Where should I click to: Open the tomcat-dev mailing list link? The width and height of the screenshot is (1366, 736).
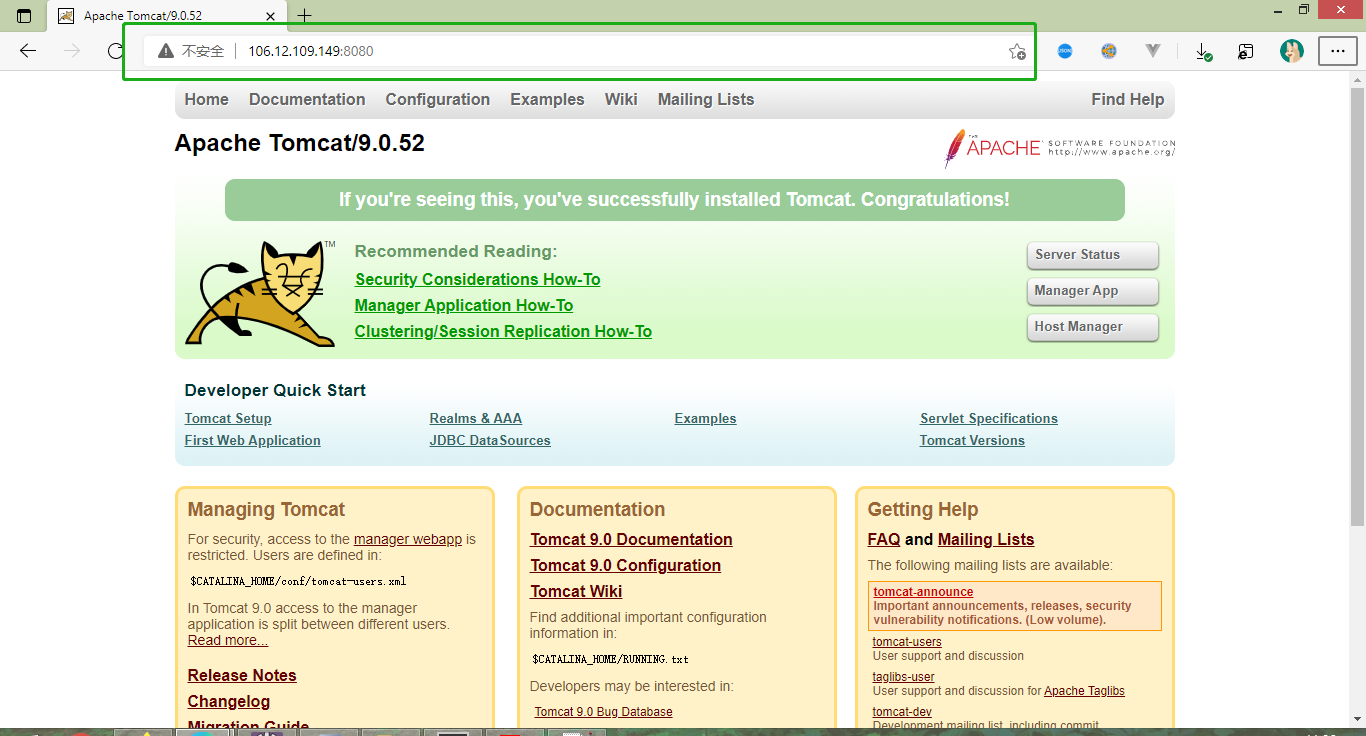click(902, 712)
